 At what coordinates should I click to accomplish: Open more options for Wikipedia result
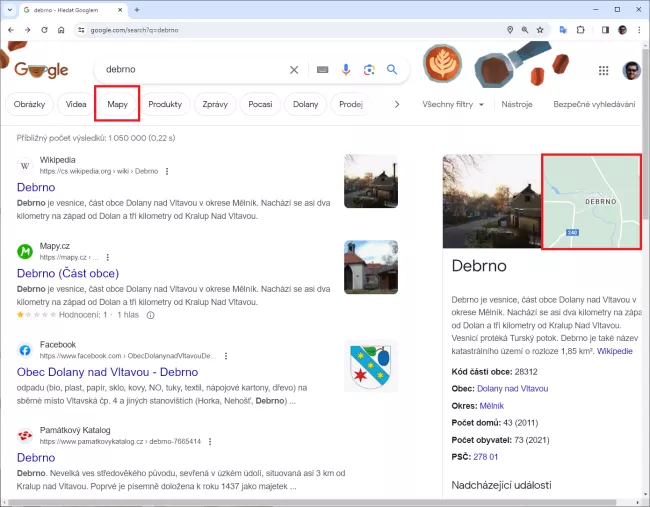pos(167,171)
